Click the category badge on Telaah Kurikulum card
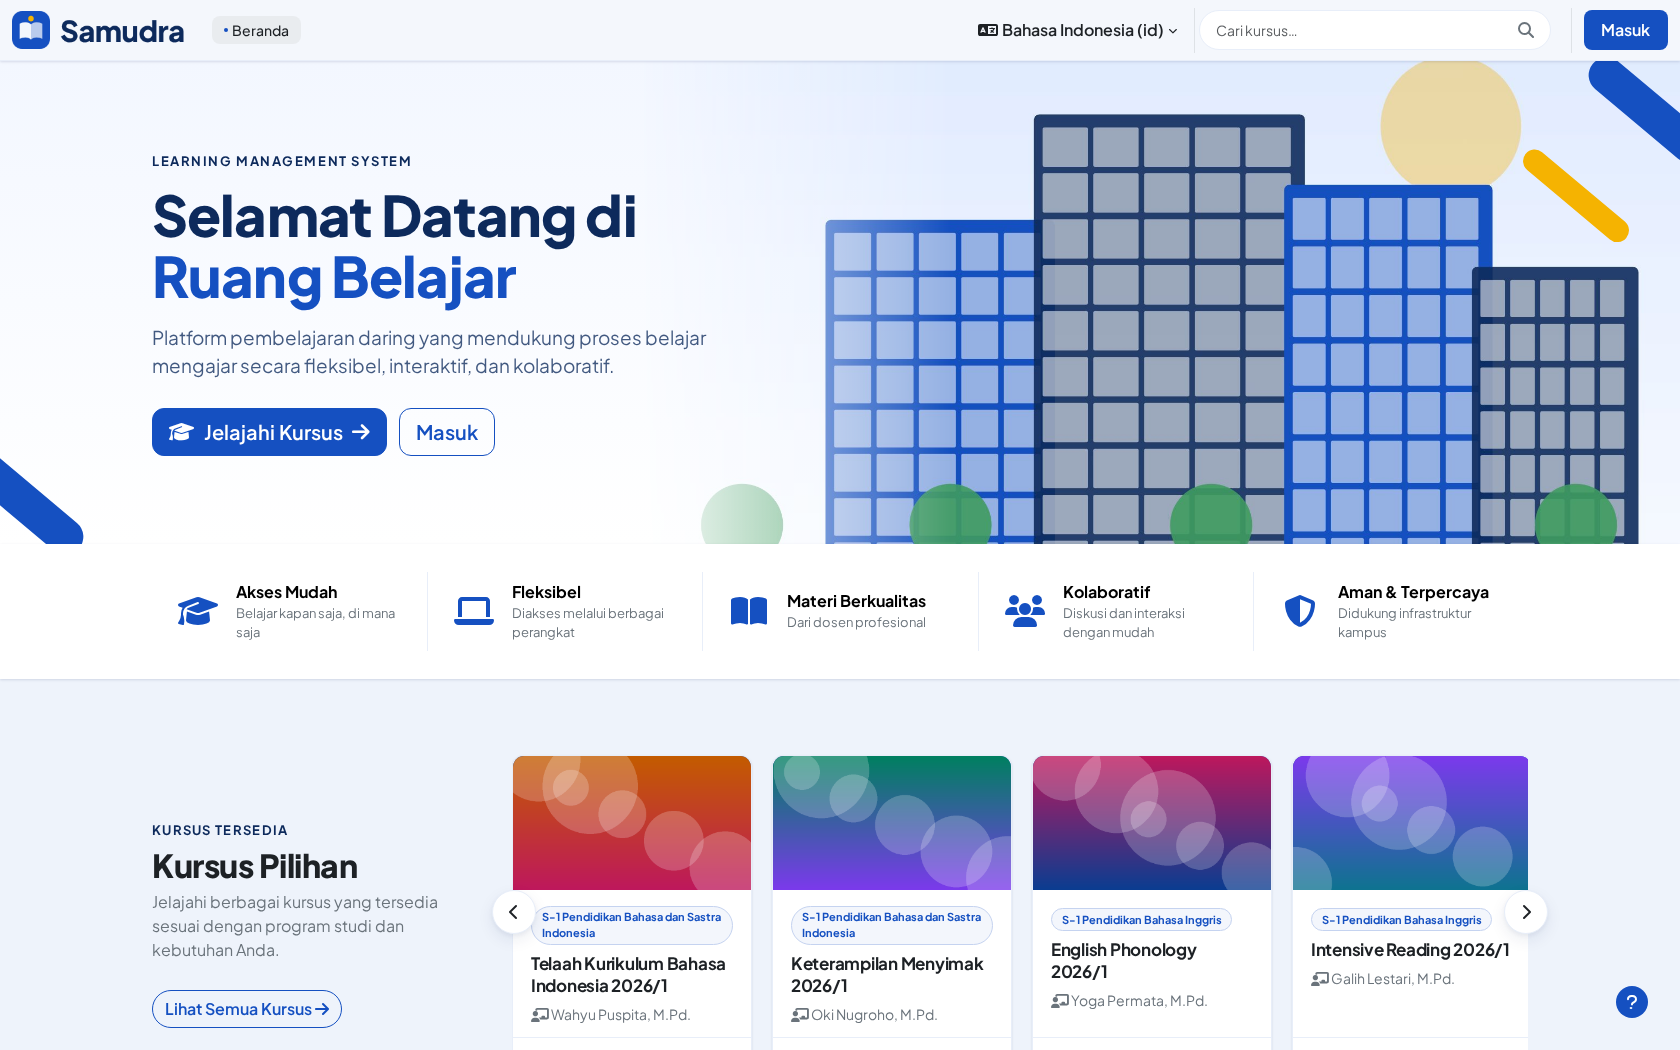 [x=632, y=925]
